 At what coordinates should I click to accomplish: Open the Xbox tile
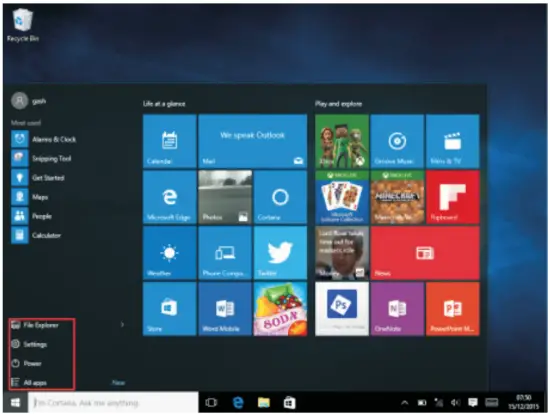[x=342, y=141]
